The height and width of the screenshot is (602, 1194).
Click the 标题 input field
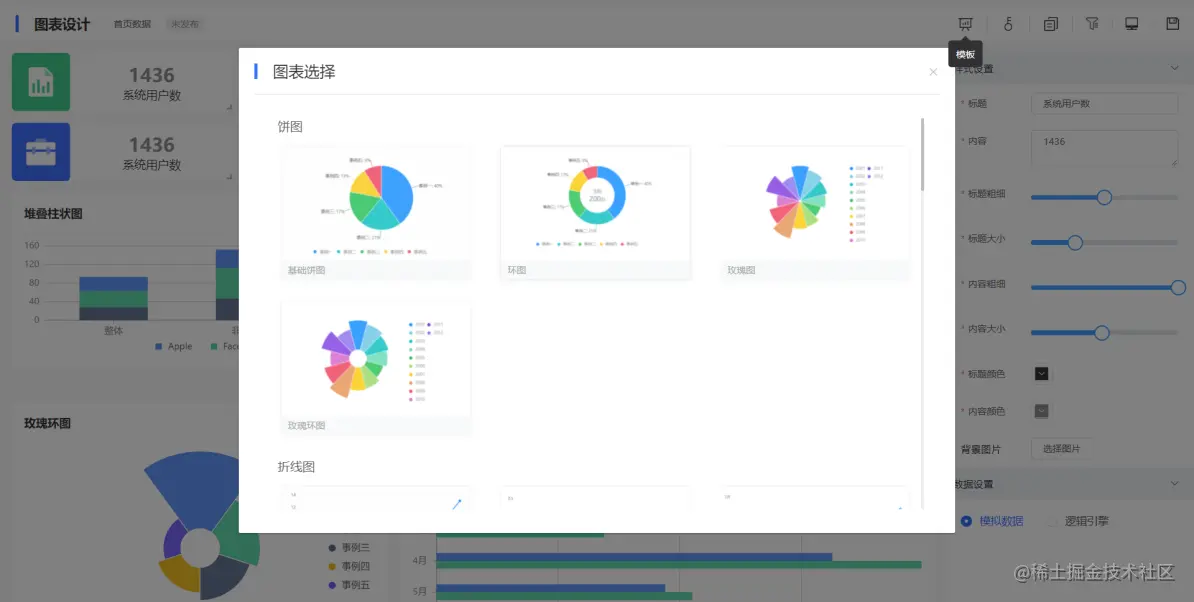[x=1104, y=104]
